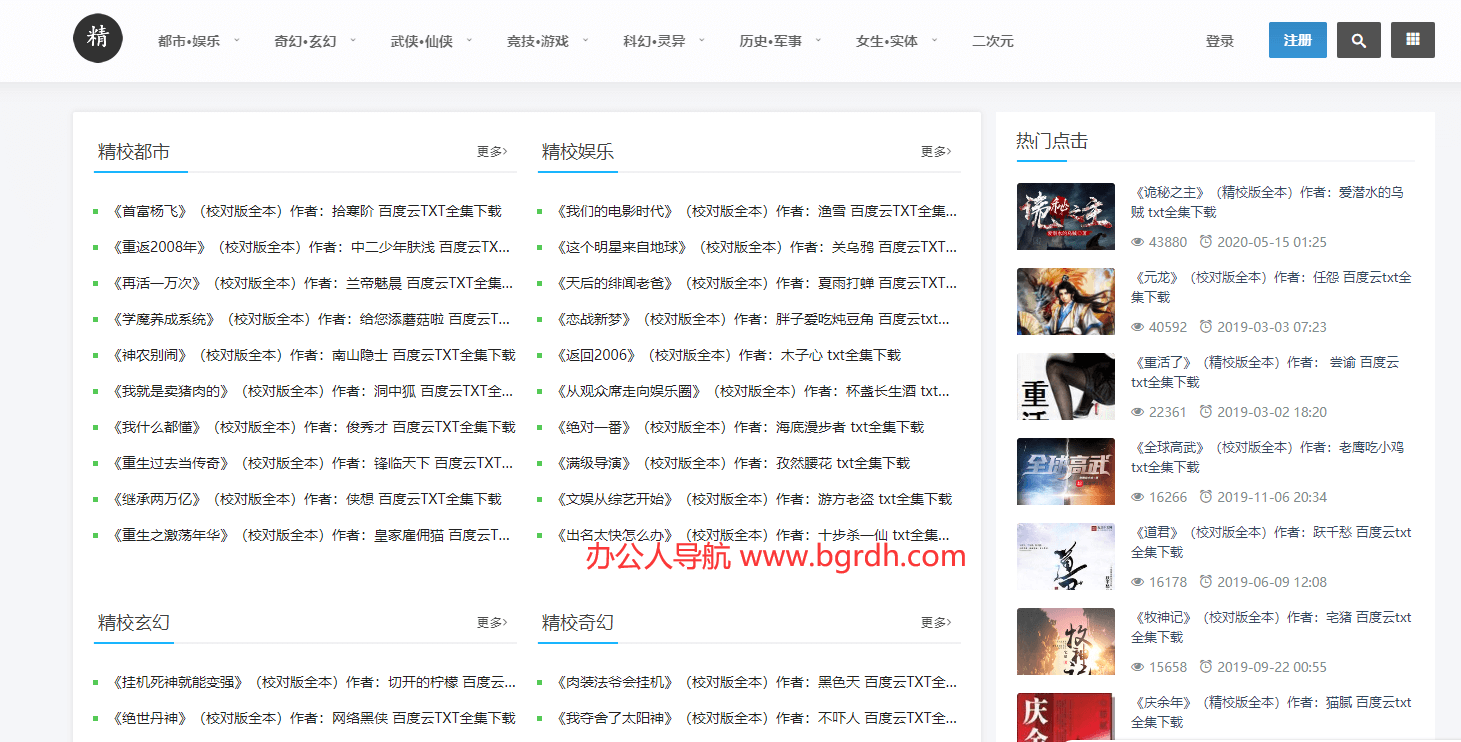Show more in 精校娱乐 section
Viewport: 1461px width, 742px height.
pos(935,151)
